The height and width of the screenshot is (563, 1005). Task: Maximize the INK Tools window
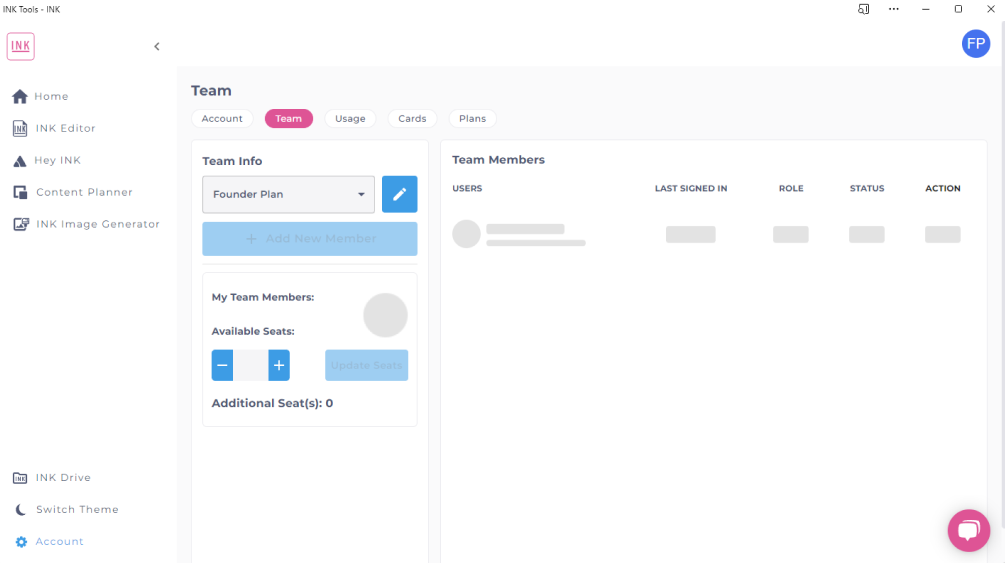pos(958,9)
